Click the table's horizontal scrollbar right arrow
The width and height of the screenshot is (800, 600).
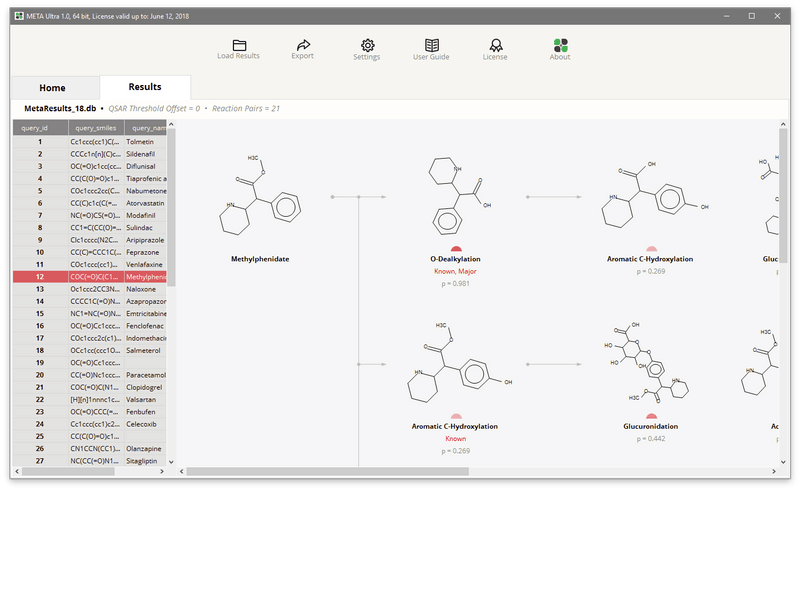(x=162, y=471)
